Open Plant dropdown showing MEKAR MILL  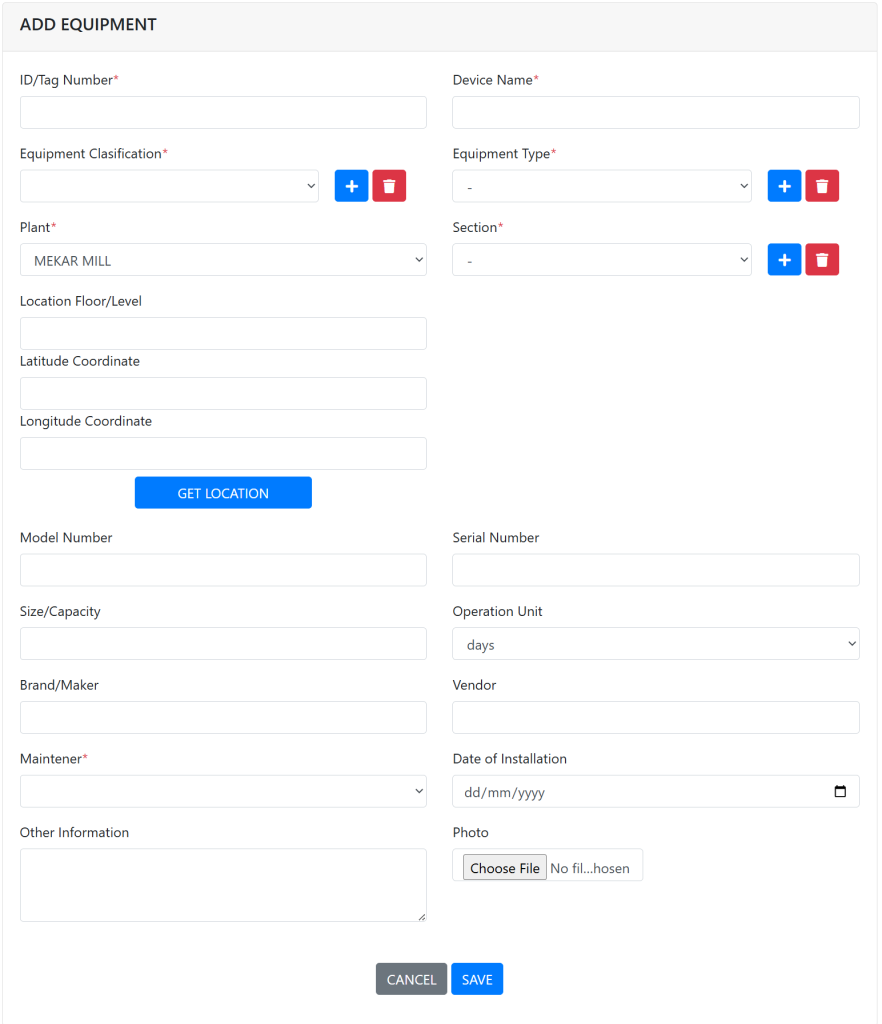click(x=223, y=260)
